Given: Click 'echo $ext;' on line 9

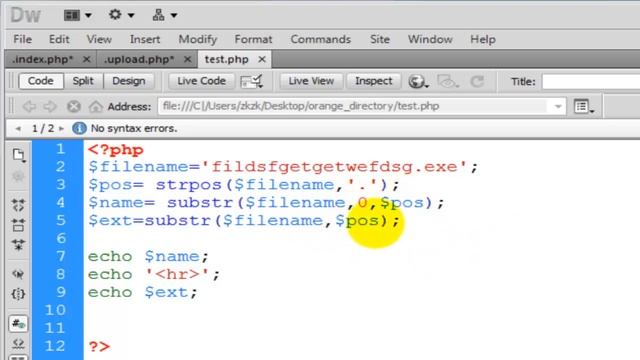Looking at the screenshot, I should click(142, 293).
